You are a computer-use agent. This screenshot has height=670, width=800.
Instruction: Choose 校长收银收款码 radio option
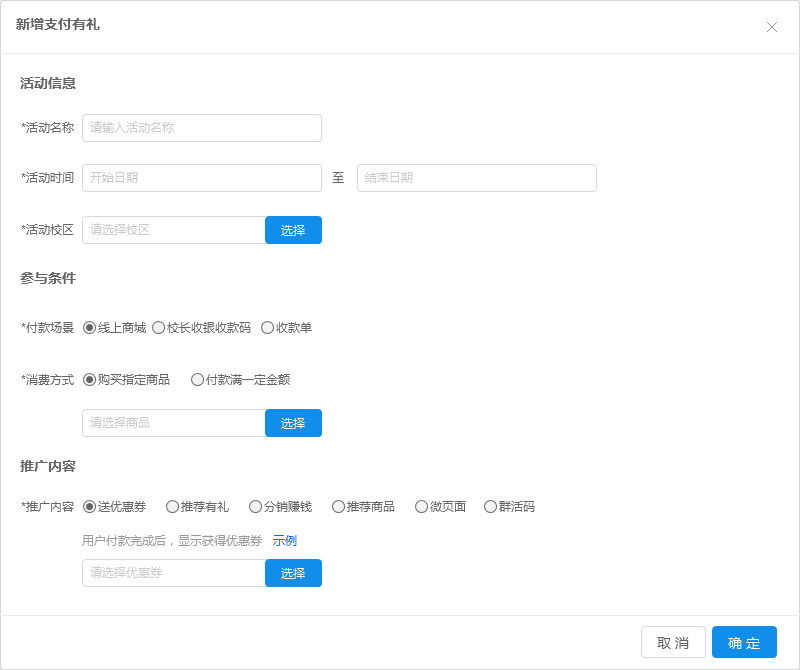click(x=158, y=328)
